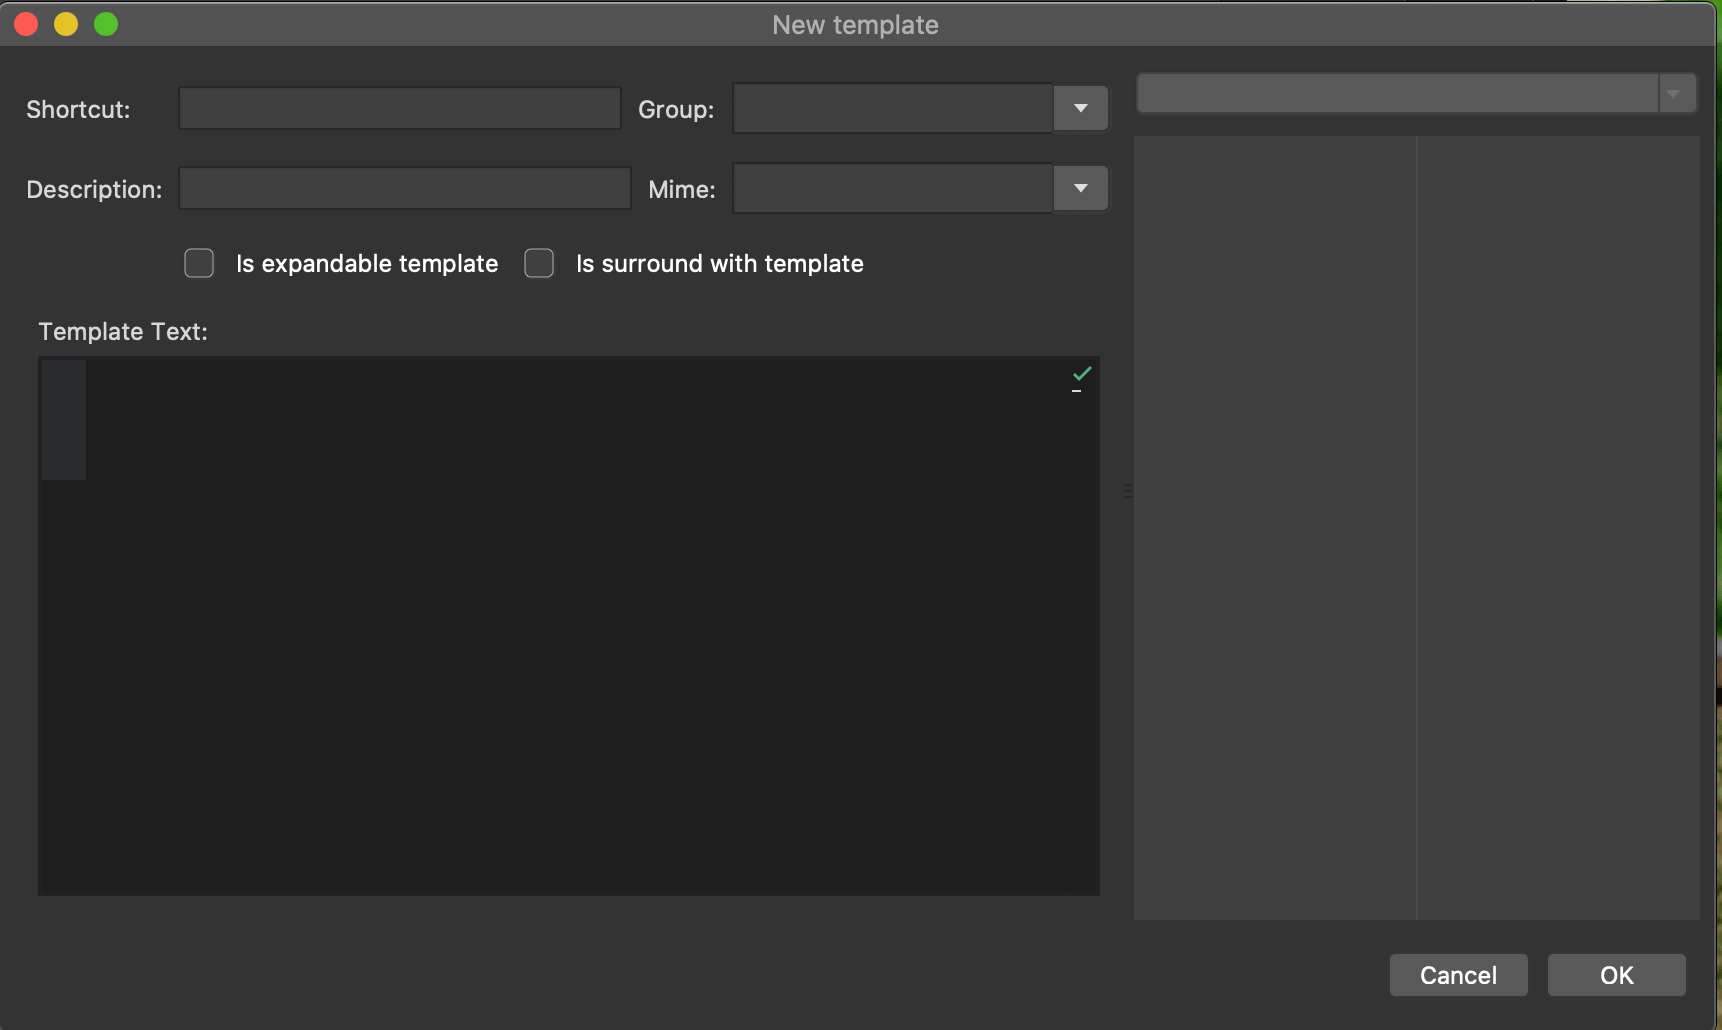Screen dimensions: 1722x1030
Task: Click inside the Group combo text box
Action: 890,108
